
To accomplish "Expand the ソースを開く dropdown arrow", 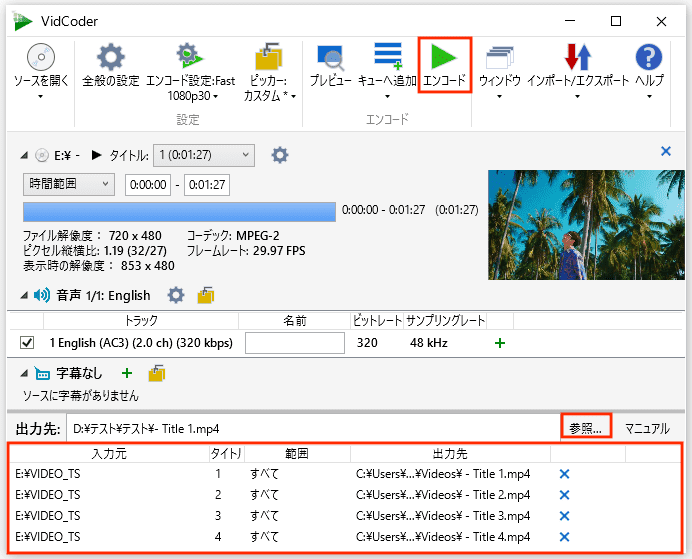I will click(x=40, y=97).
